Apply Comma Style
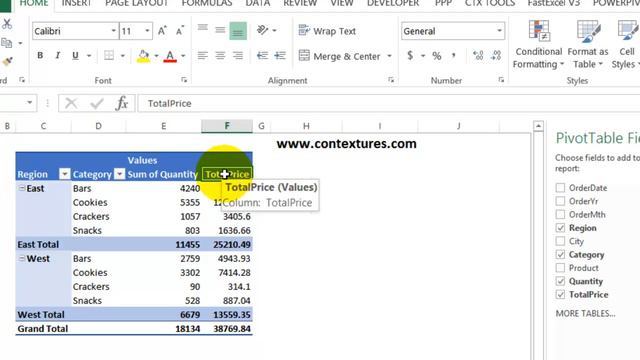This screenshot has height=360, width=640. [x=454, y=56]
